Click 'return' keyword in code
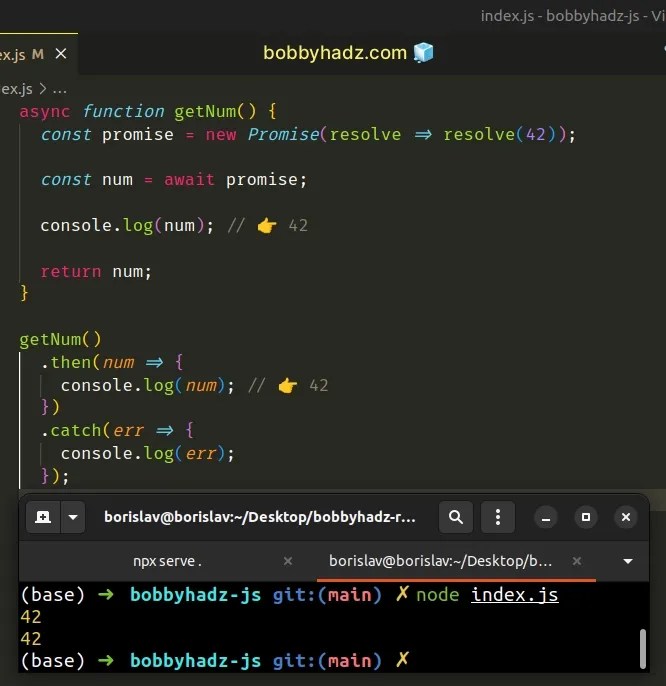666x686 pixels. point(70,272)
